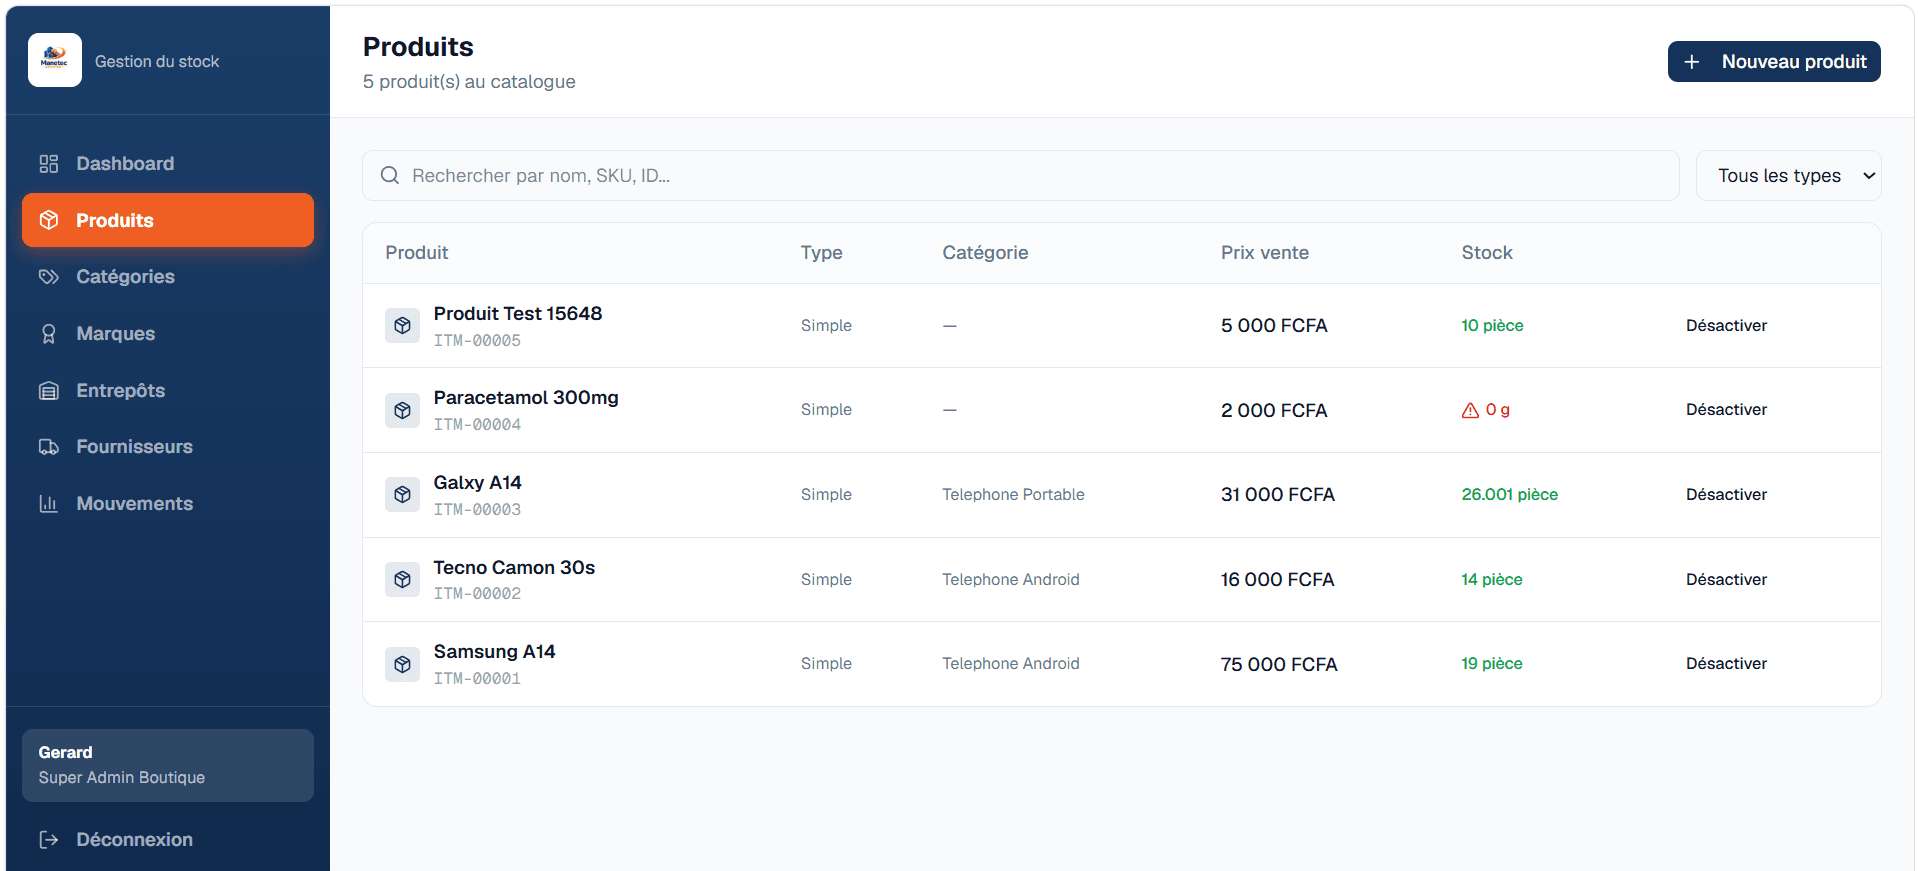The width and height of the screenshot is (1918, 871).
Task: Select the Galxy A14 name
Action: (x=477, y=483)
